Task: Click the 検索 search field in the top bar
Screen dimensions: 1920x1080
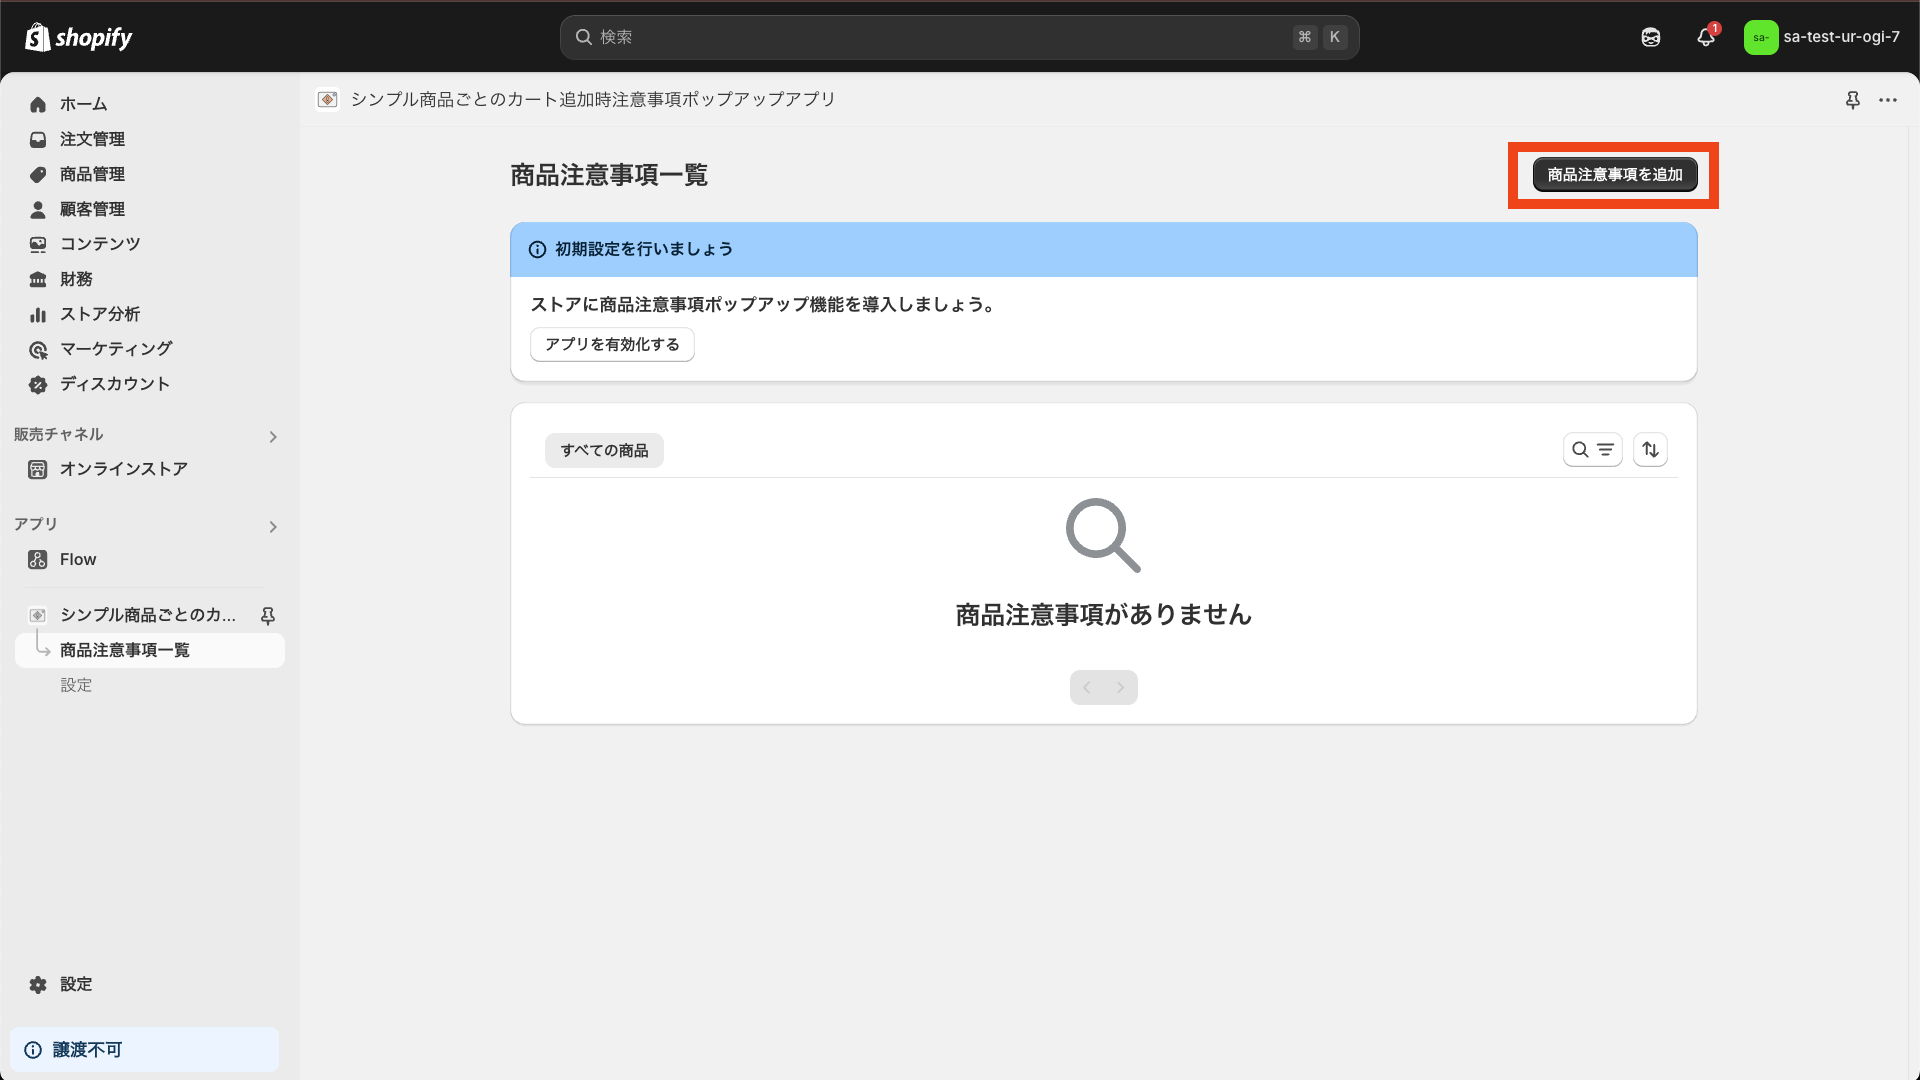Action: tap(960, 37)
